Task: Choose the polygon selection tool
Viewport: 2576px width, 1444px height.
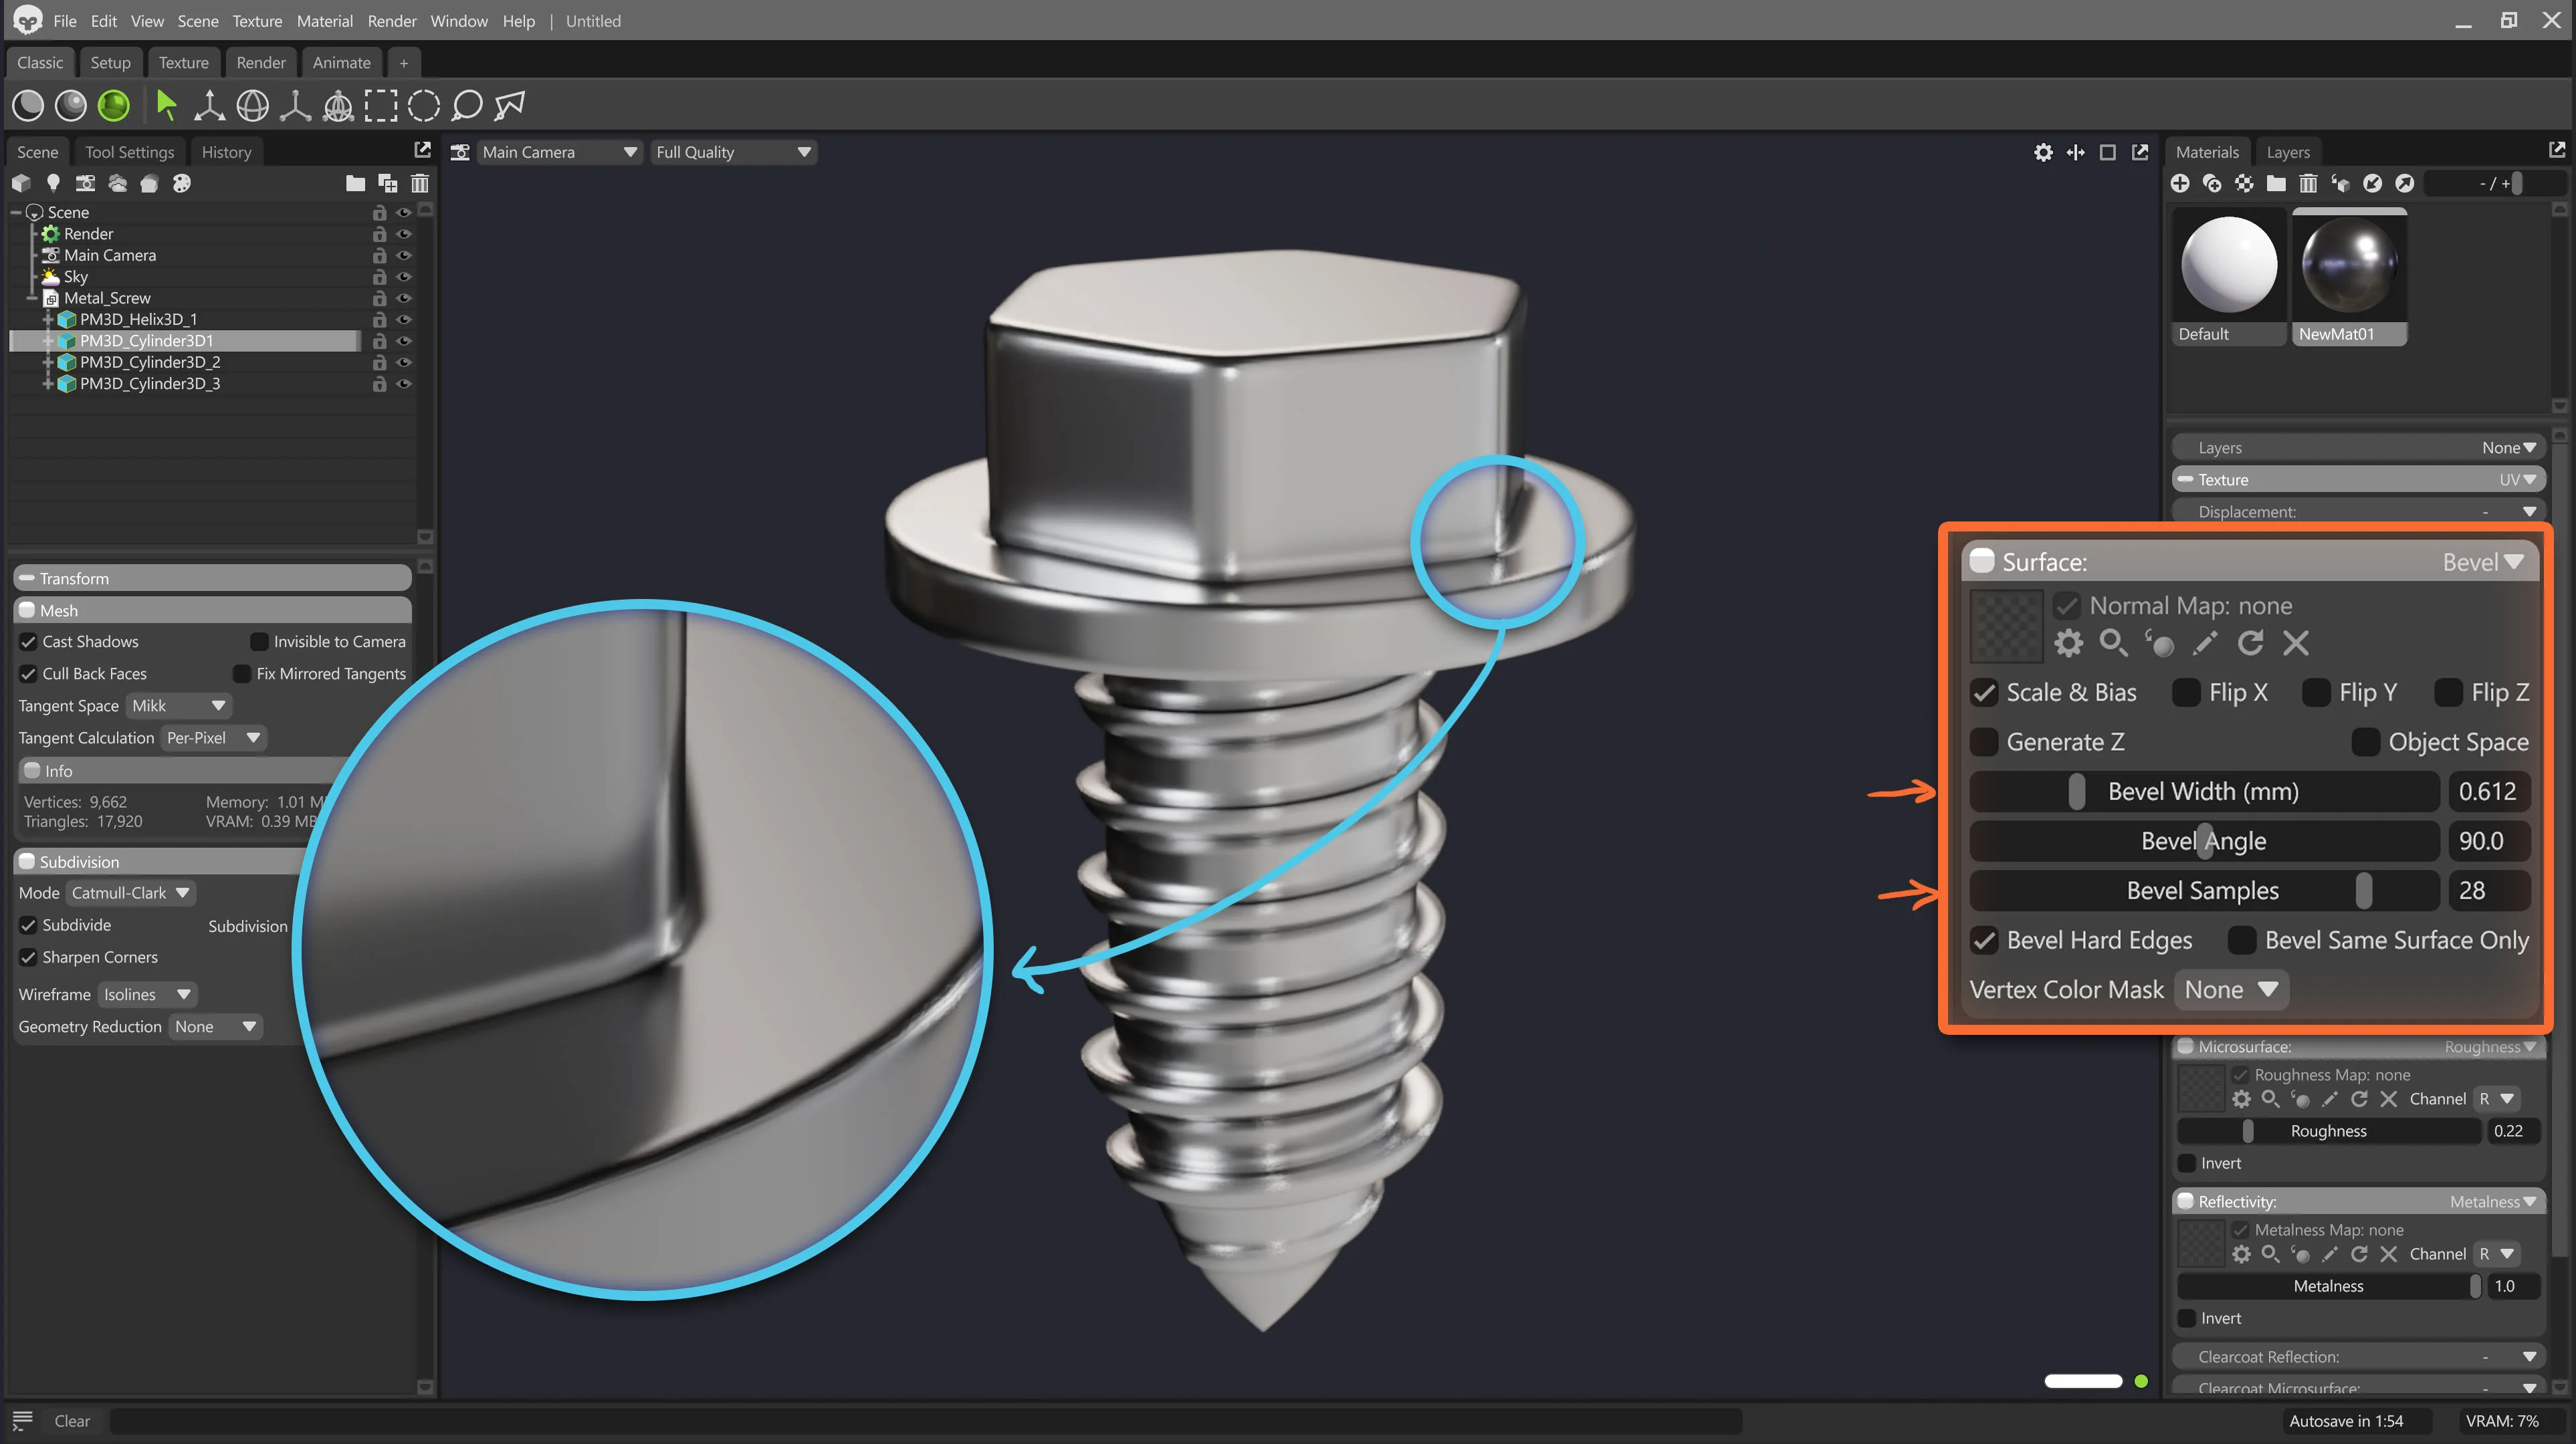Action: pos(510,105)
